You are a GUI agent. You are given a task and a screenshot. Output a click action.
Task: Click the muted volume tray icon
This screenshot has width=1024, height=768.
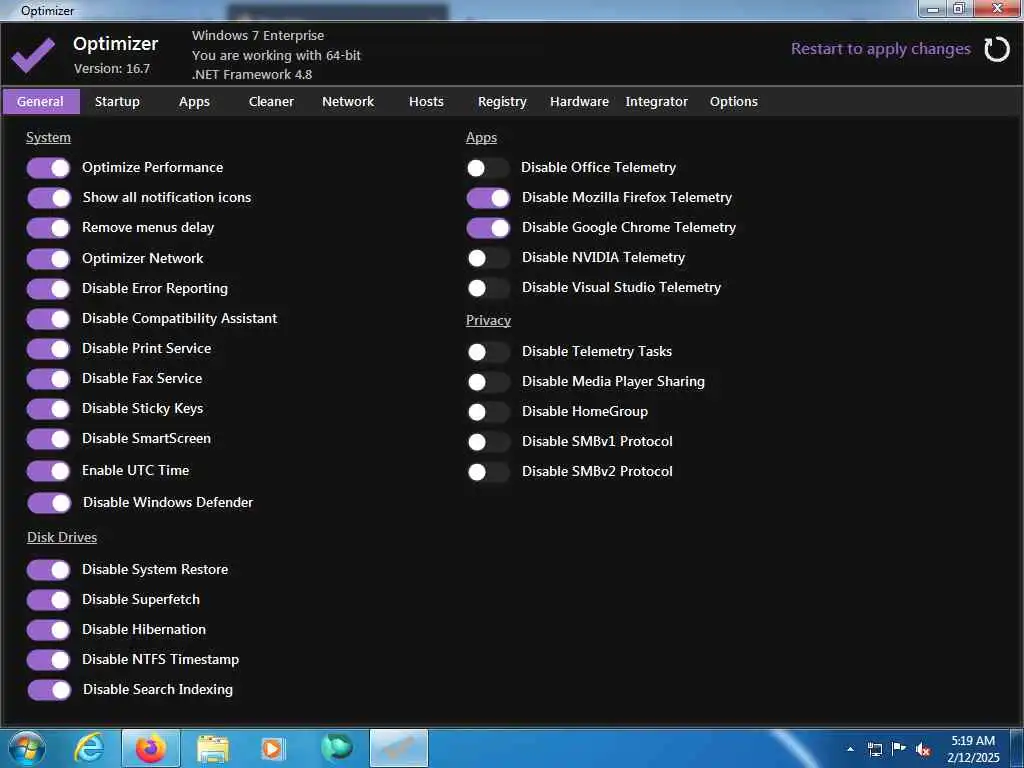[923, 749]
